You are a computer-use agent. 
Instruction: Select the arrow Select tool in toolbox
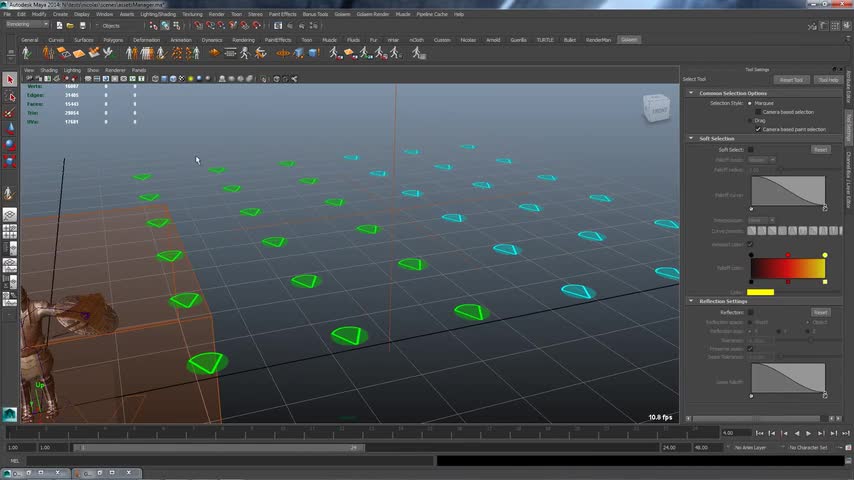10,80
